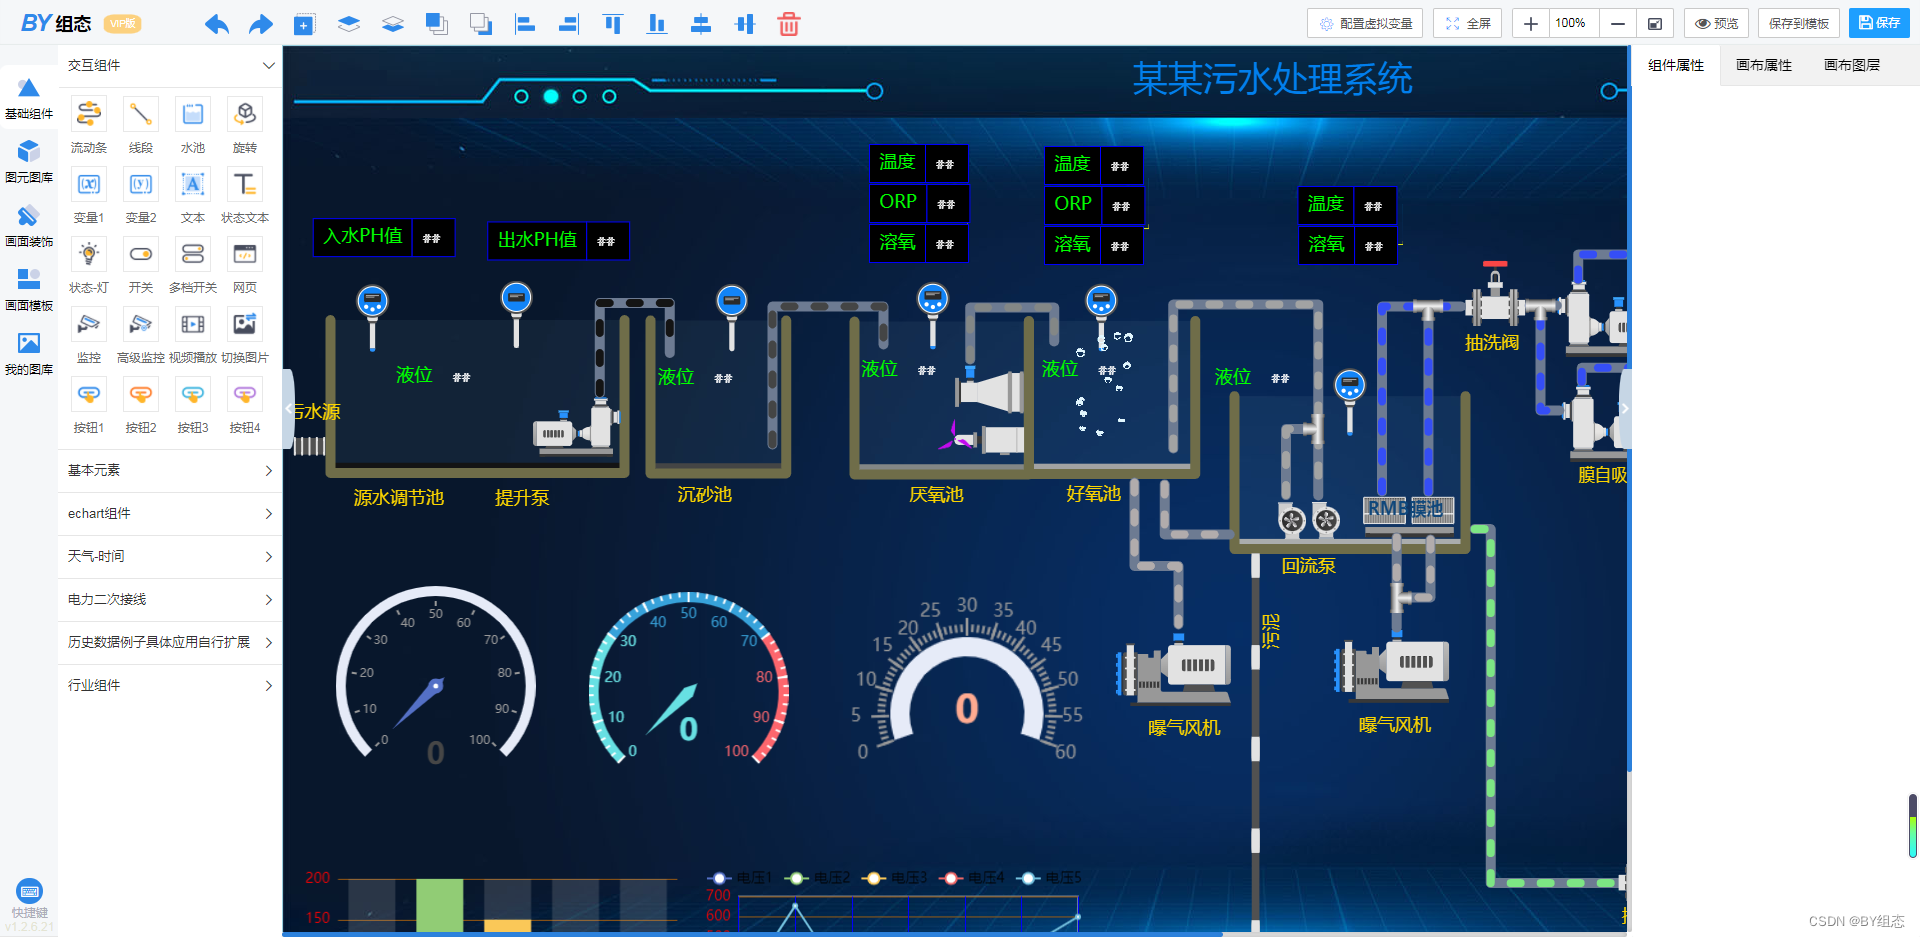Select the 文本 text component

(193, 184)
